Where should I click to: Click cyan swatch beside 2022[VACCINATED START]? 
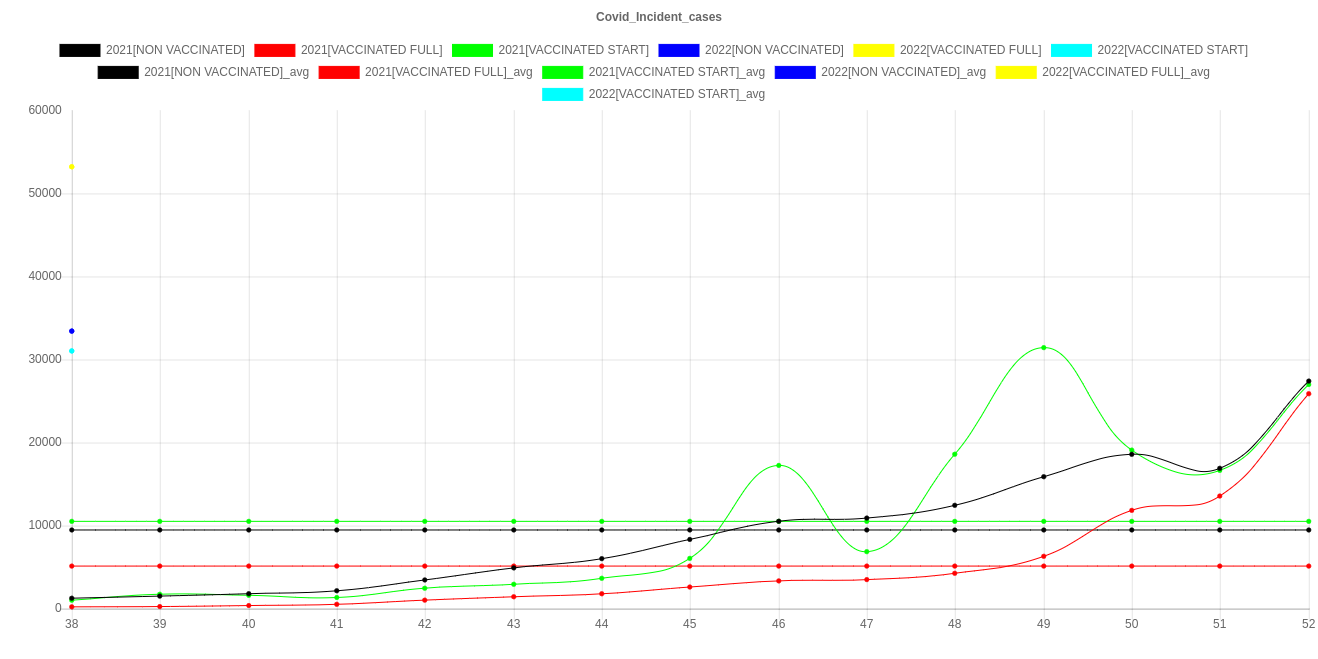[x=1071, y=50]
